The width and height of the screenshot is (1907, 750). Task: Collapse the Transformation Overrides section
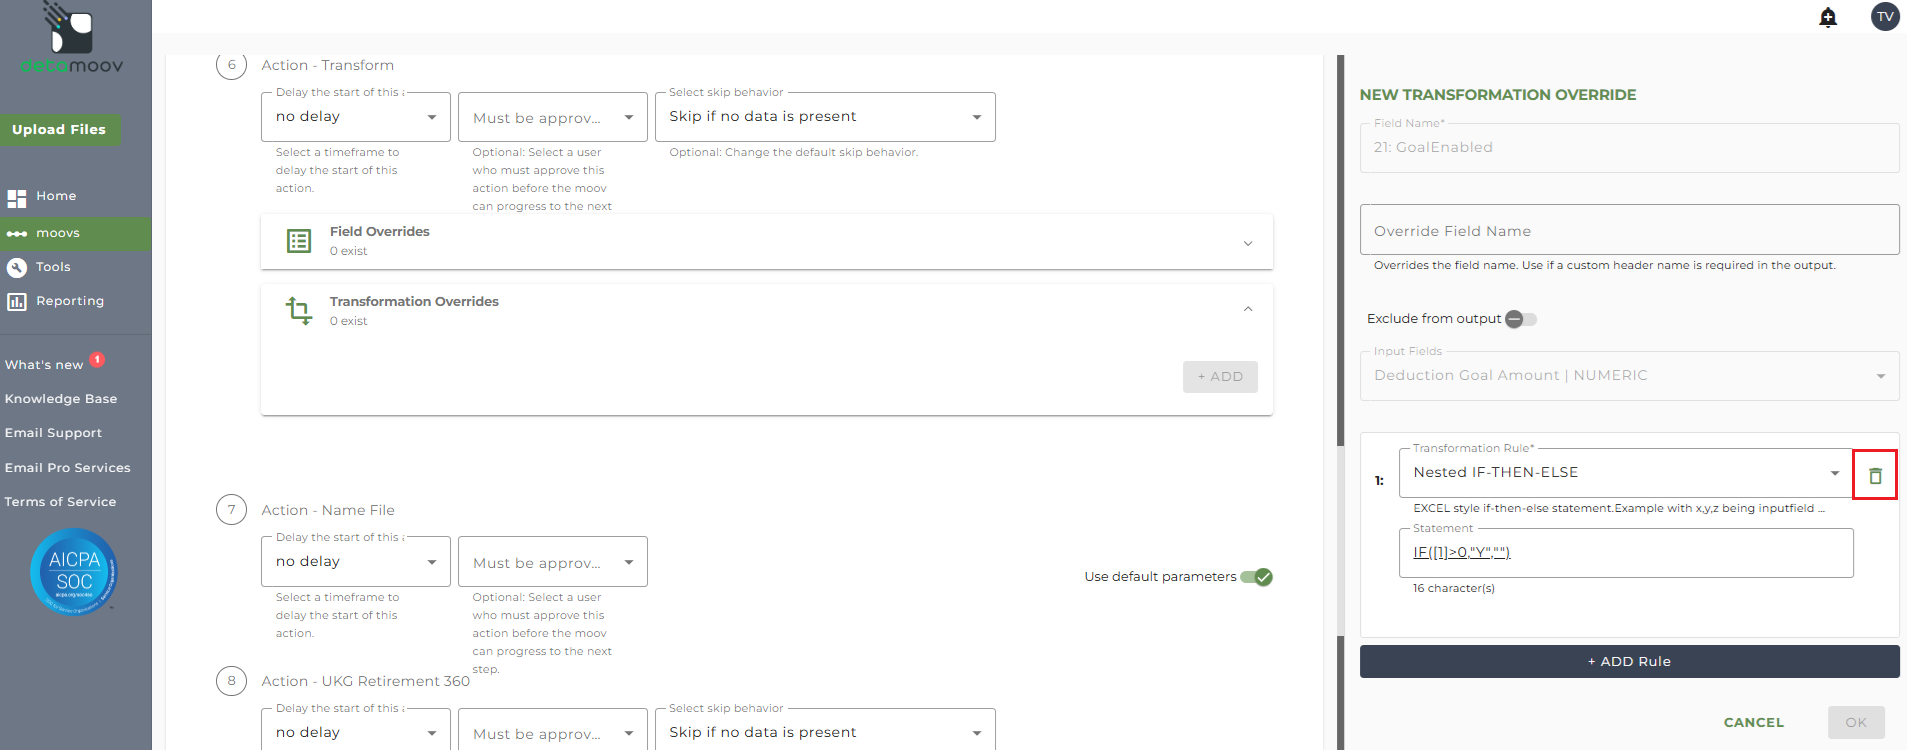click(x=1247, y=309)
